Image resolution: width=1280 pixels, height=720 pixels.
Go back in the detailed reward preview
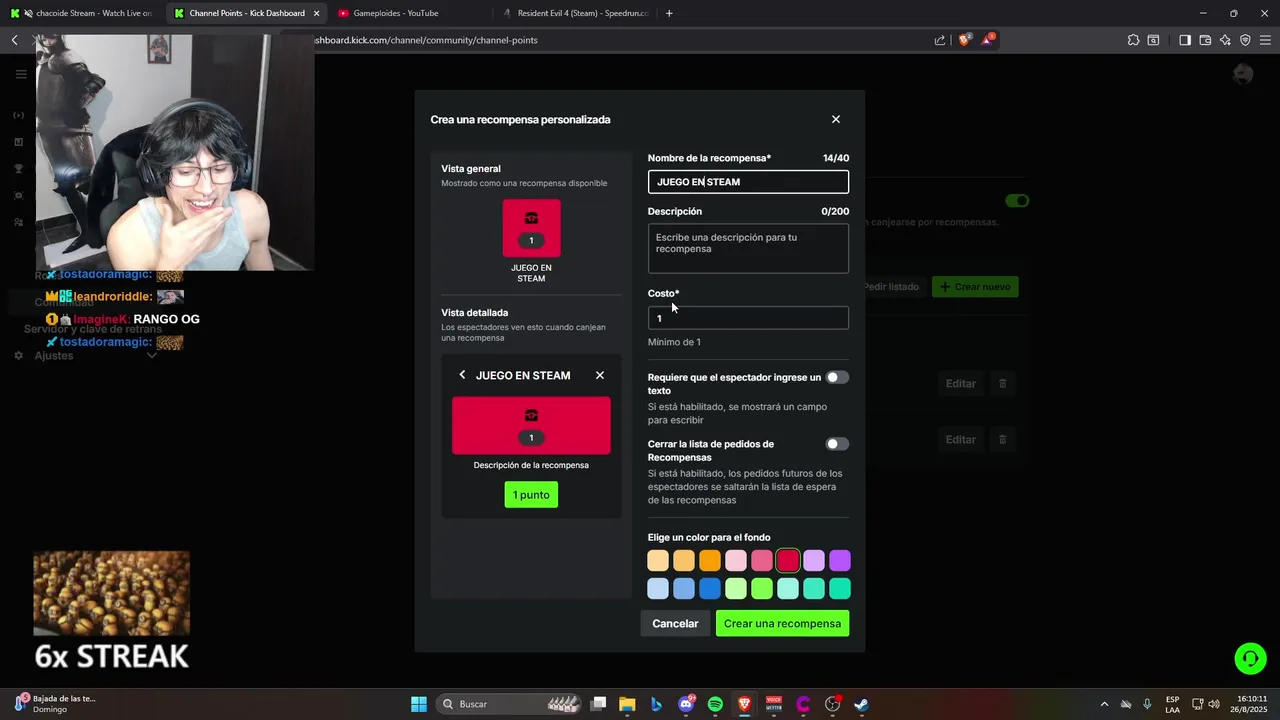pyautogui.click(x=462, y=375)
